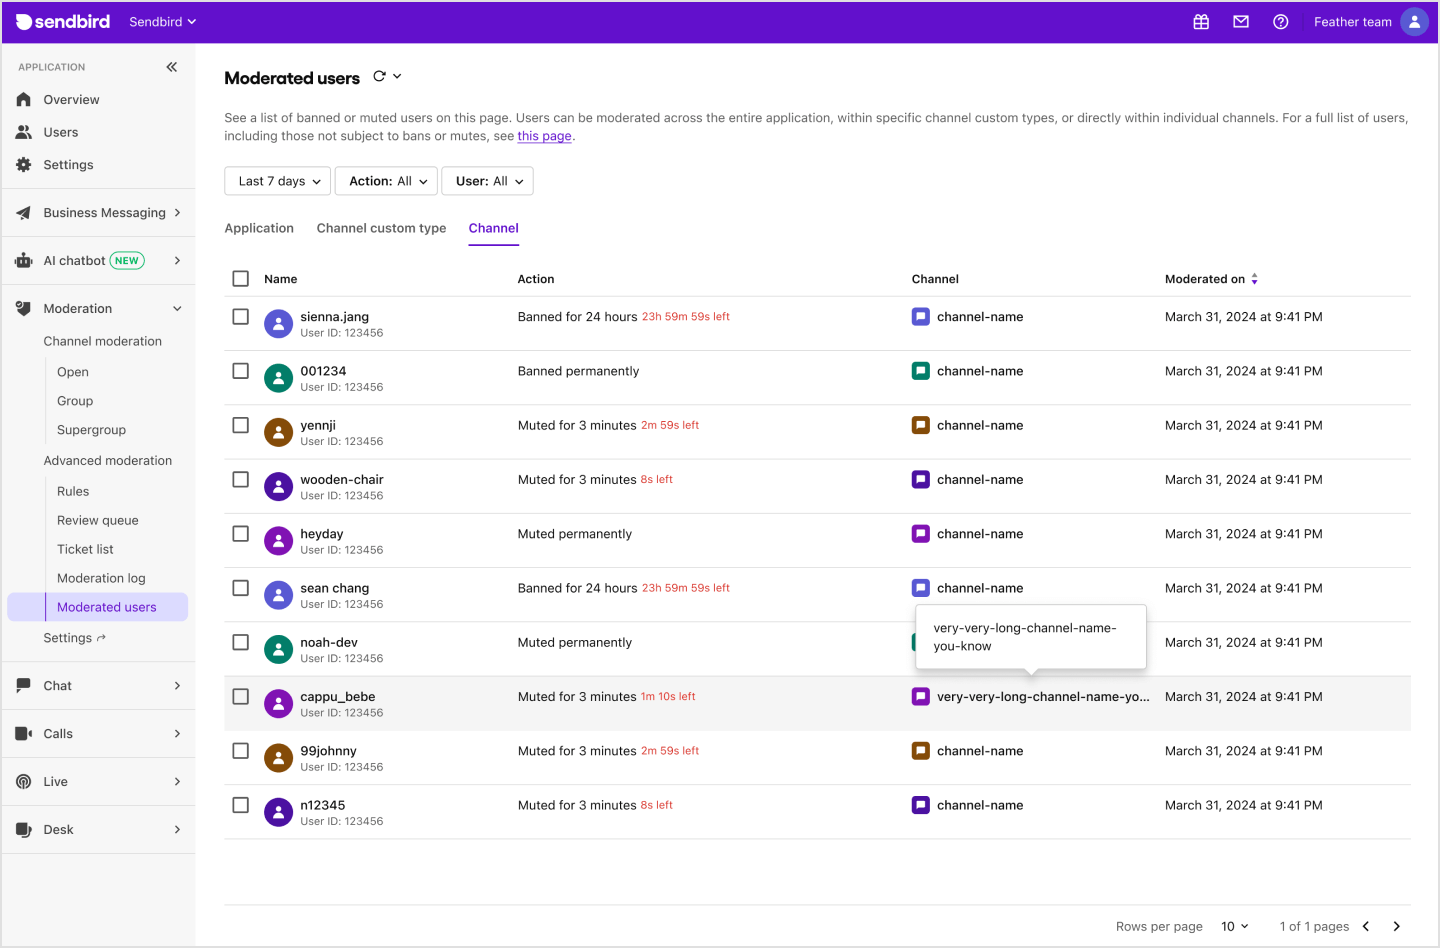
Task: Click 001234's green user avatar
Action: [x=278, y=378]
